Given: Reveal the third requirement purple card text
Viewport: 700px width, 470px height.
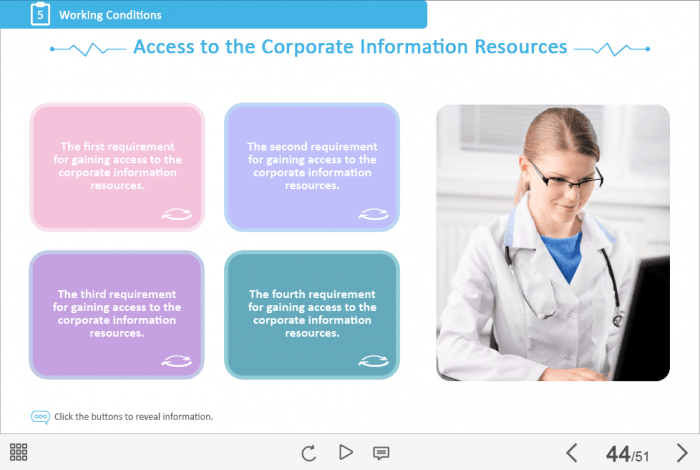Looking at the screenshot, I should [117, 313].
